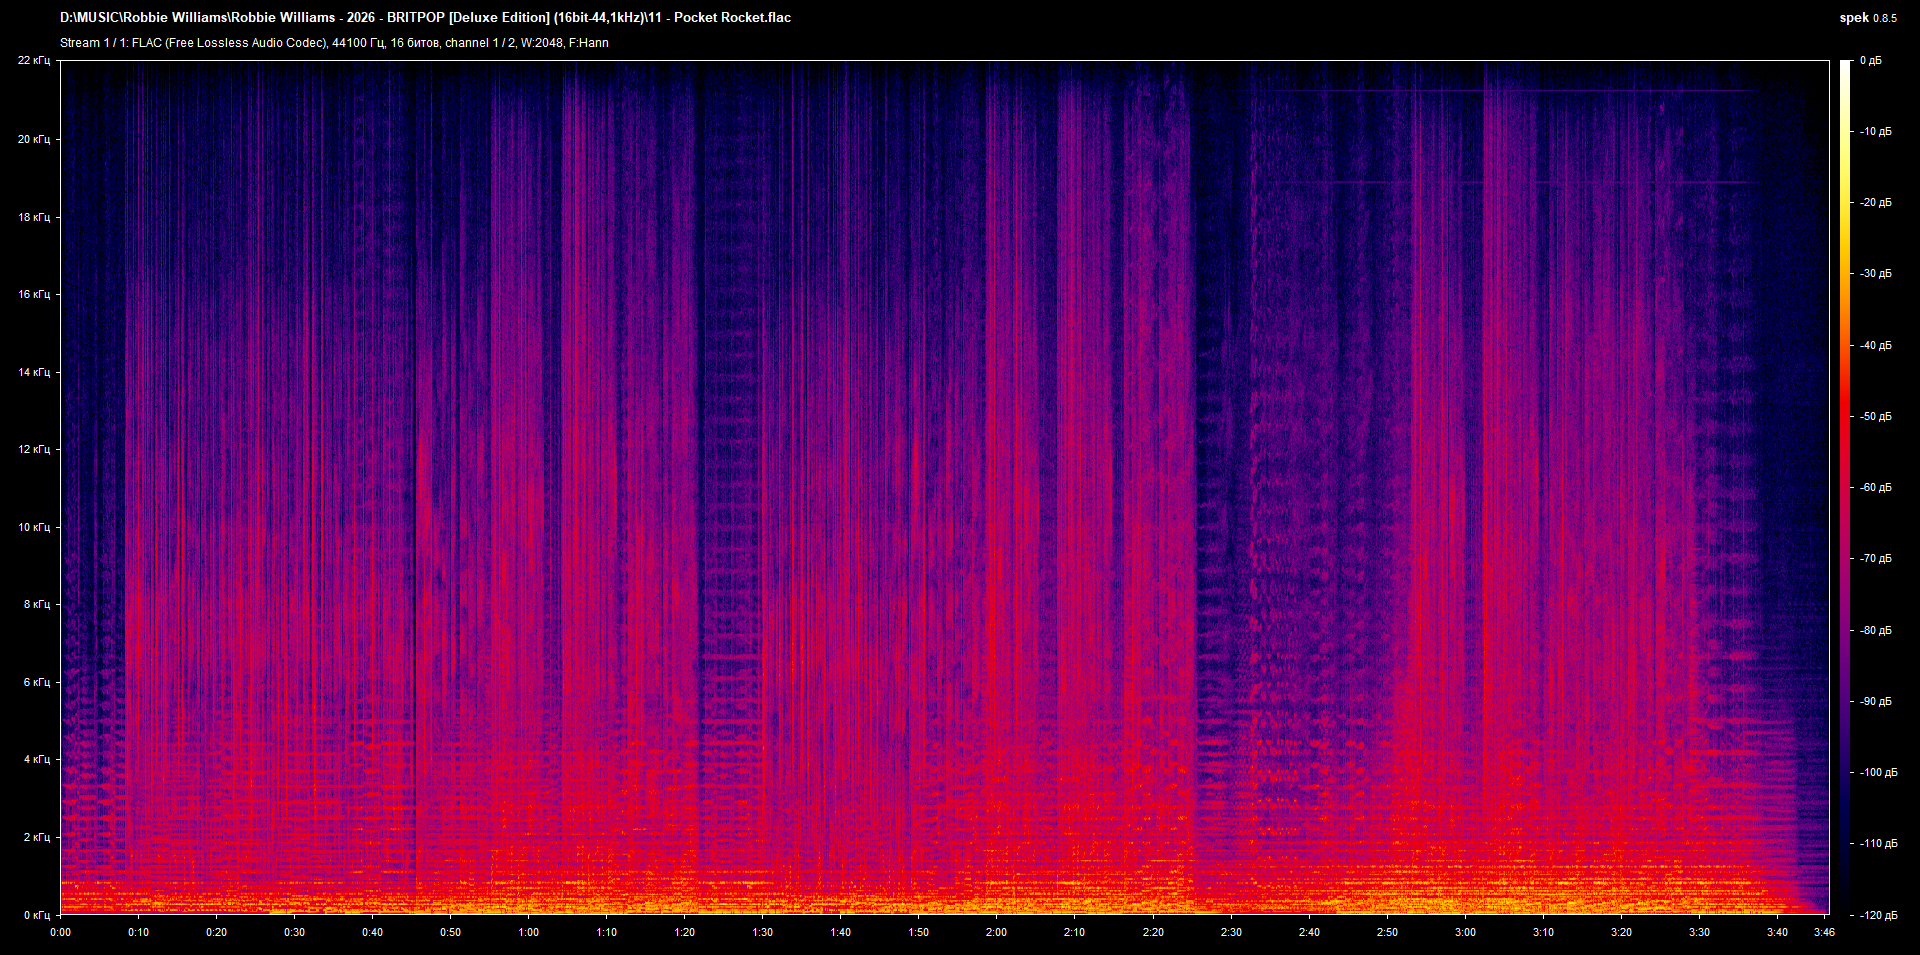Screen dimensions: 1920x955
Task: Click the 10 кГц frequency axis label
Action: tap(33, 527)
